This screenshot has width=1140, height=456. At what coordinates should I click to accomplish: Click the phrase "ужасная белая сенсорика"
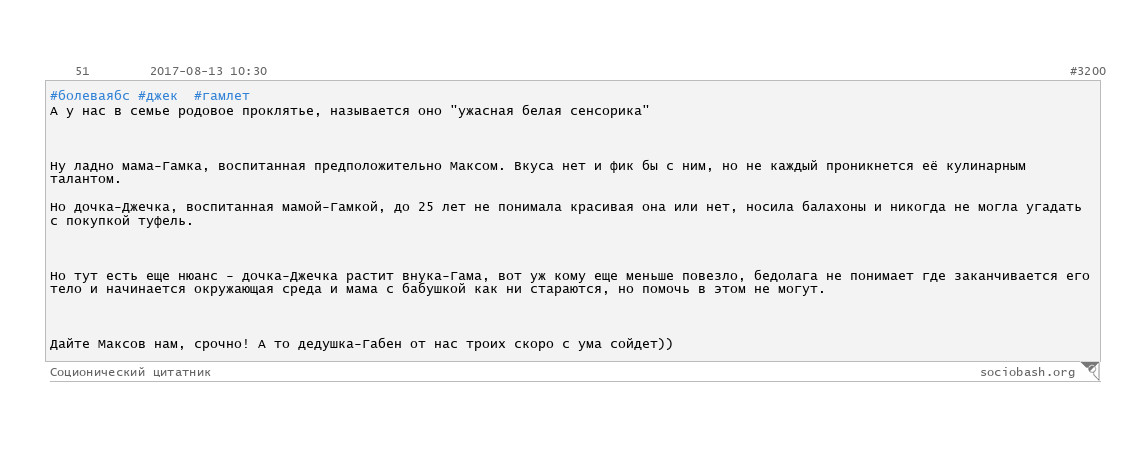[549, 111]
